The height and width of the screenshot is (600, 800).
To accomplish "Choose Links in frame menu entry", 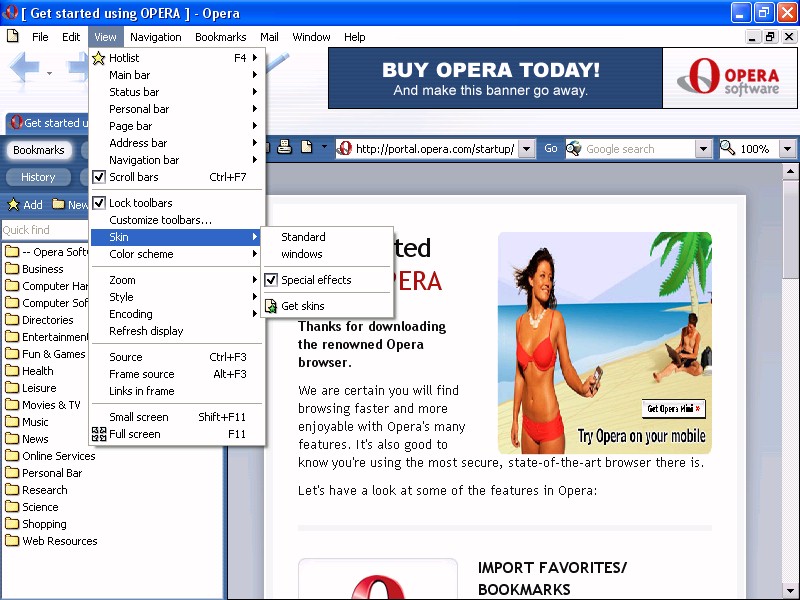I will [177, 391].
